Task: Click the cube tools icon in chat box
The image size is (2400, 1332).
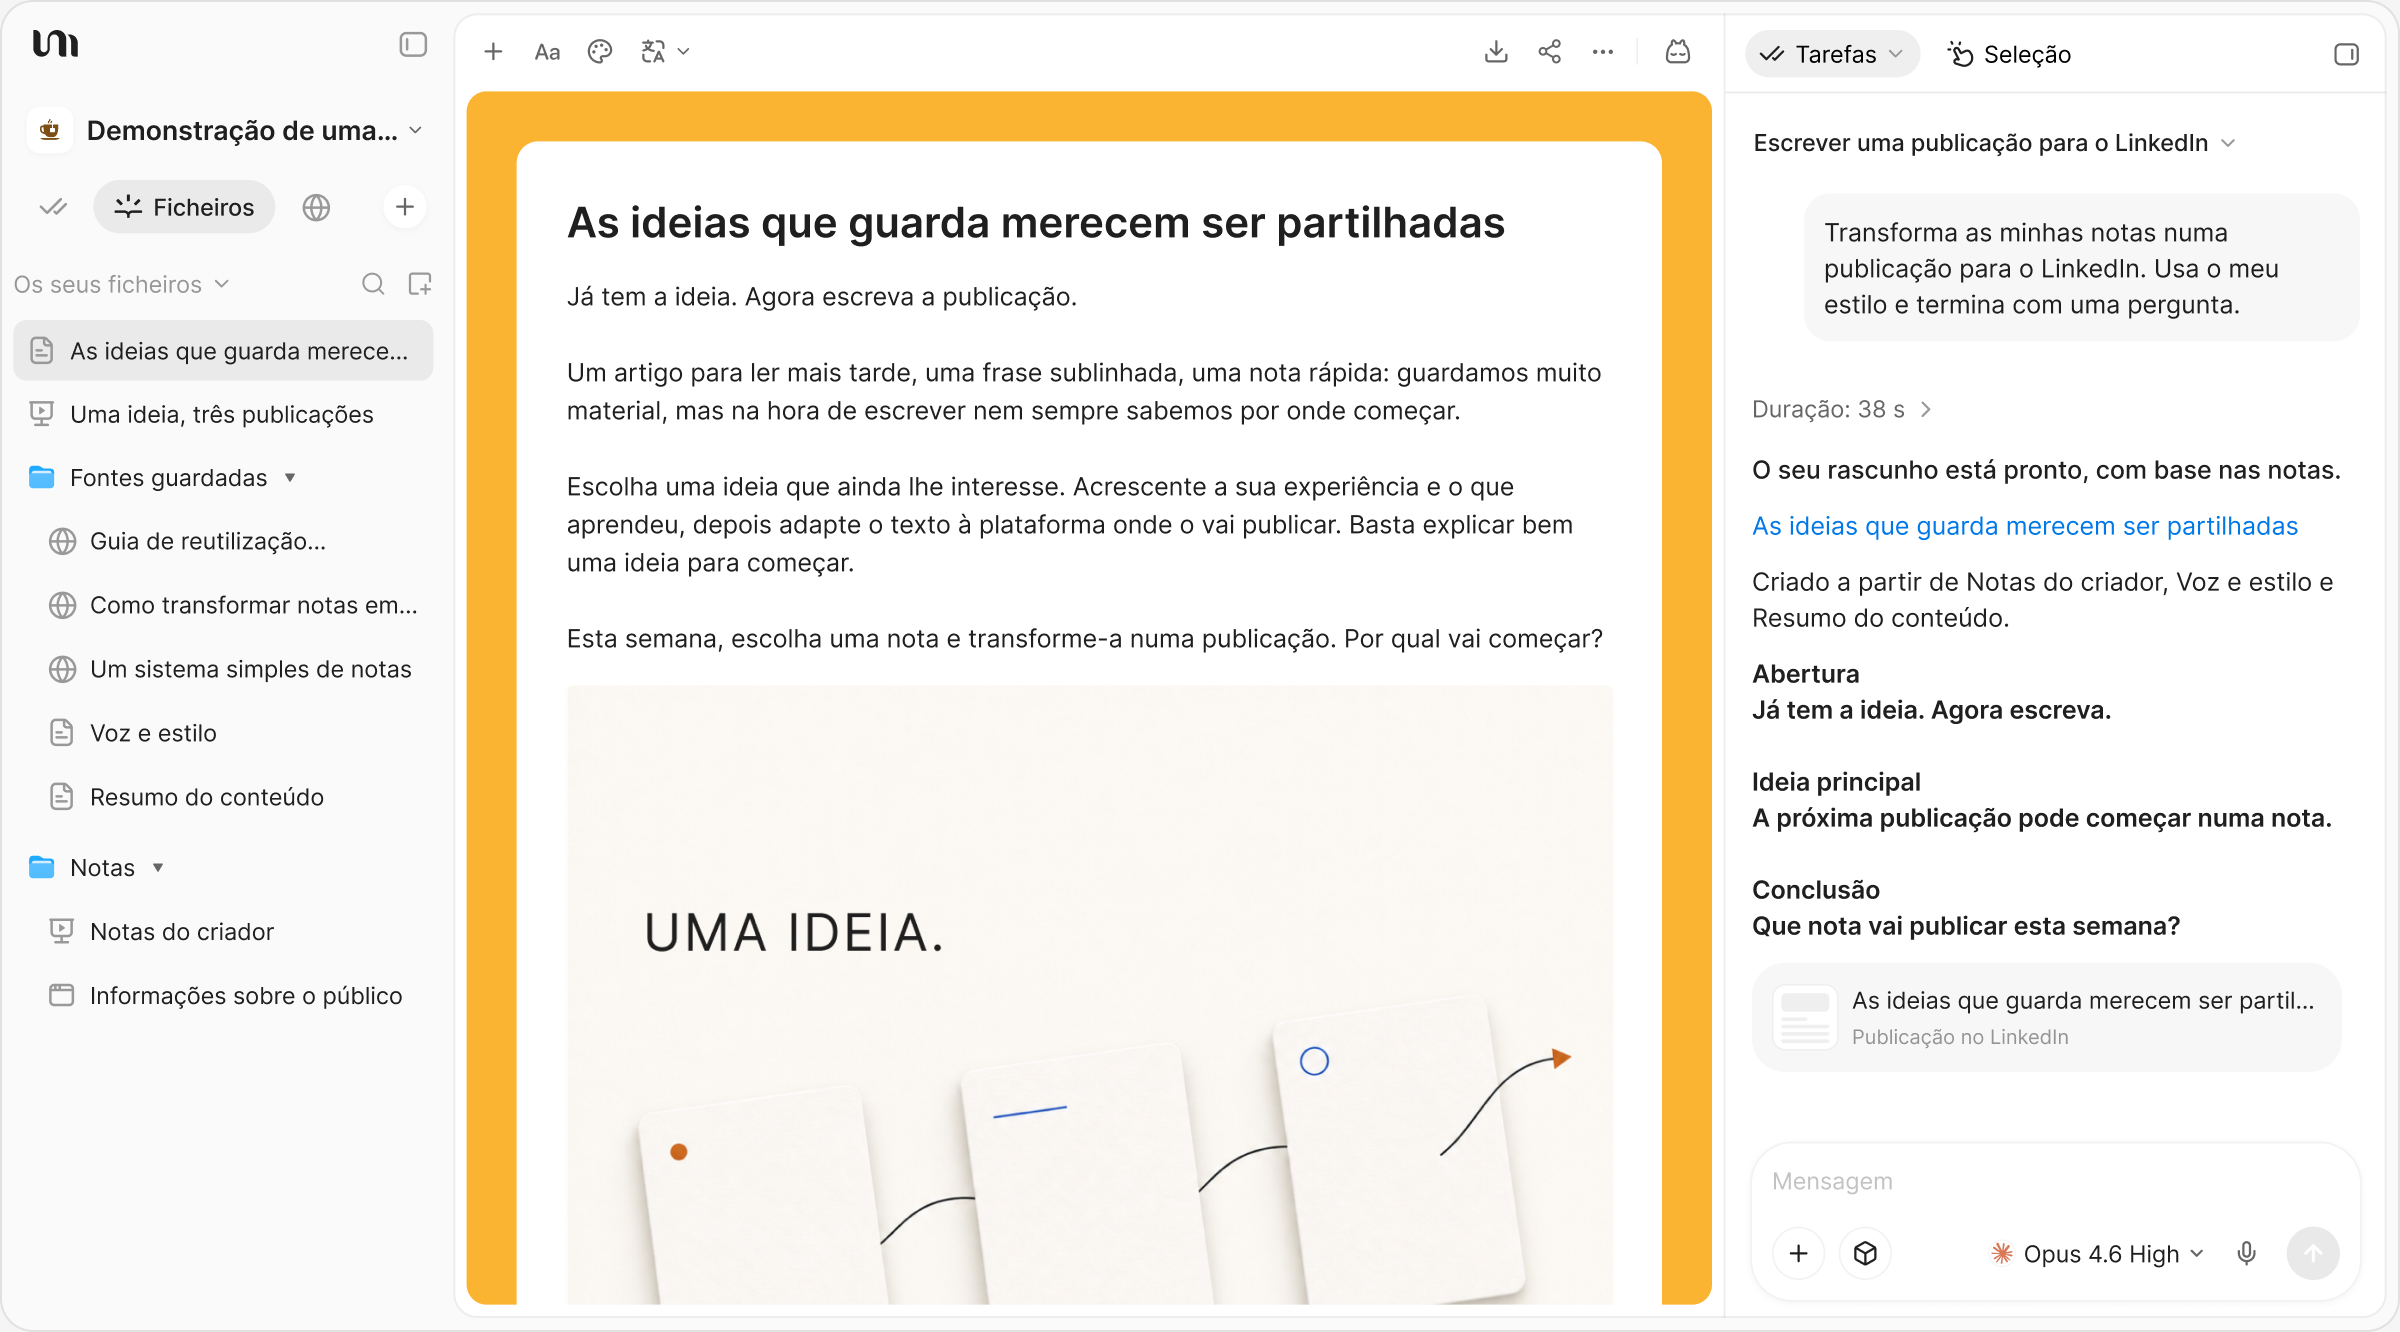Action: pos(1865,1253)
